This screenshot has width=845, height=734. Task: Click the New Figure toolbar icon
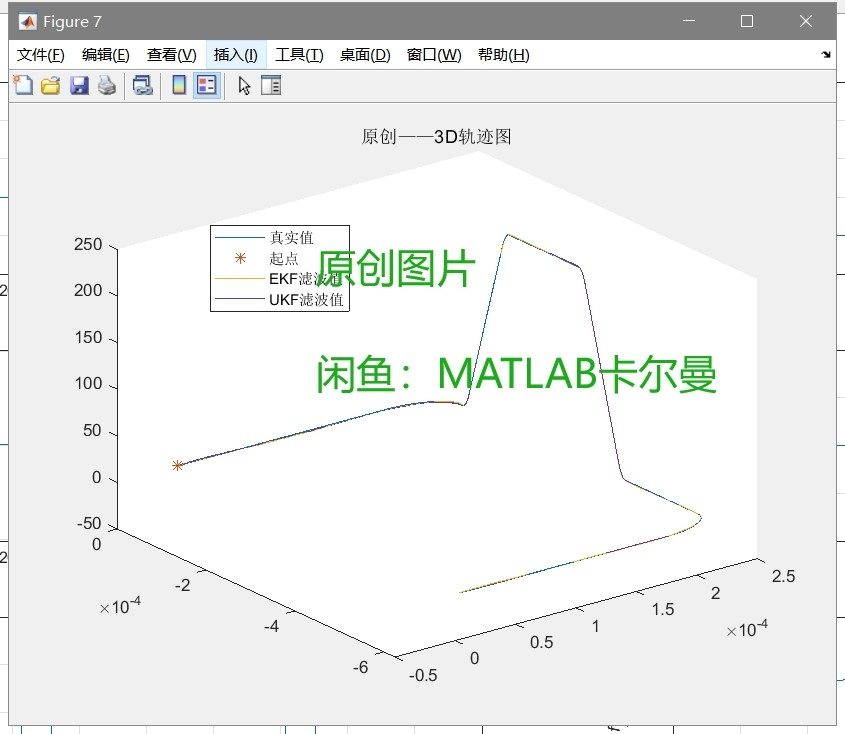coord(23,85)
